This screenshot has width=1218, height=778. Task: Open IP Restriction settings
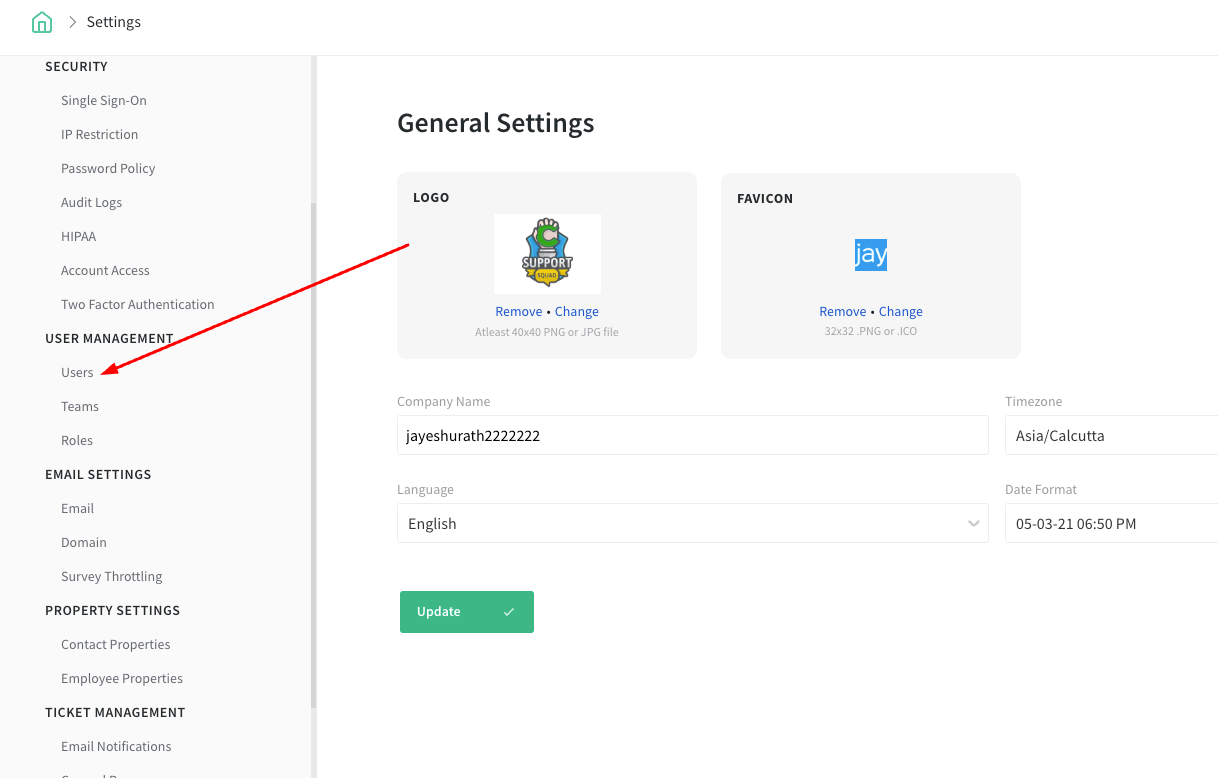click(100, 134)
